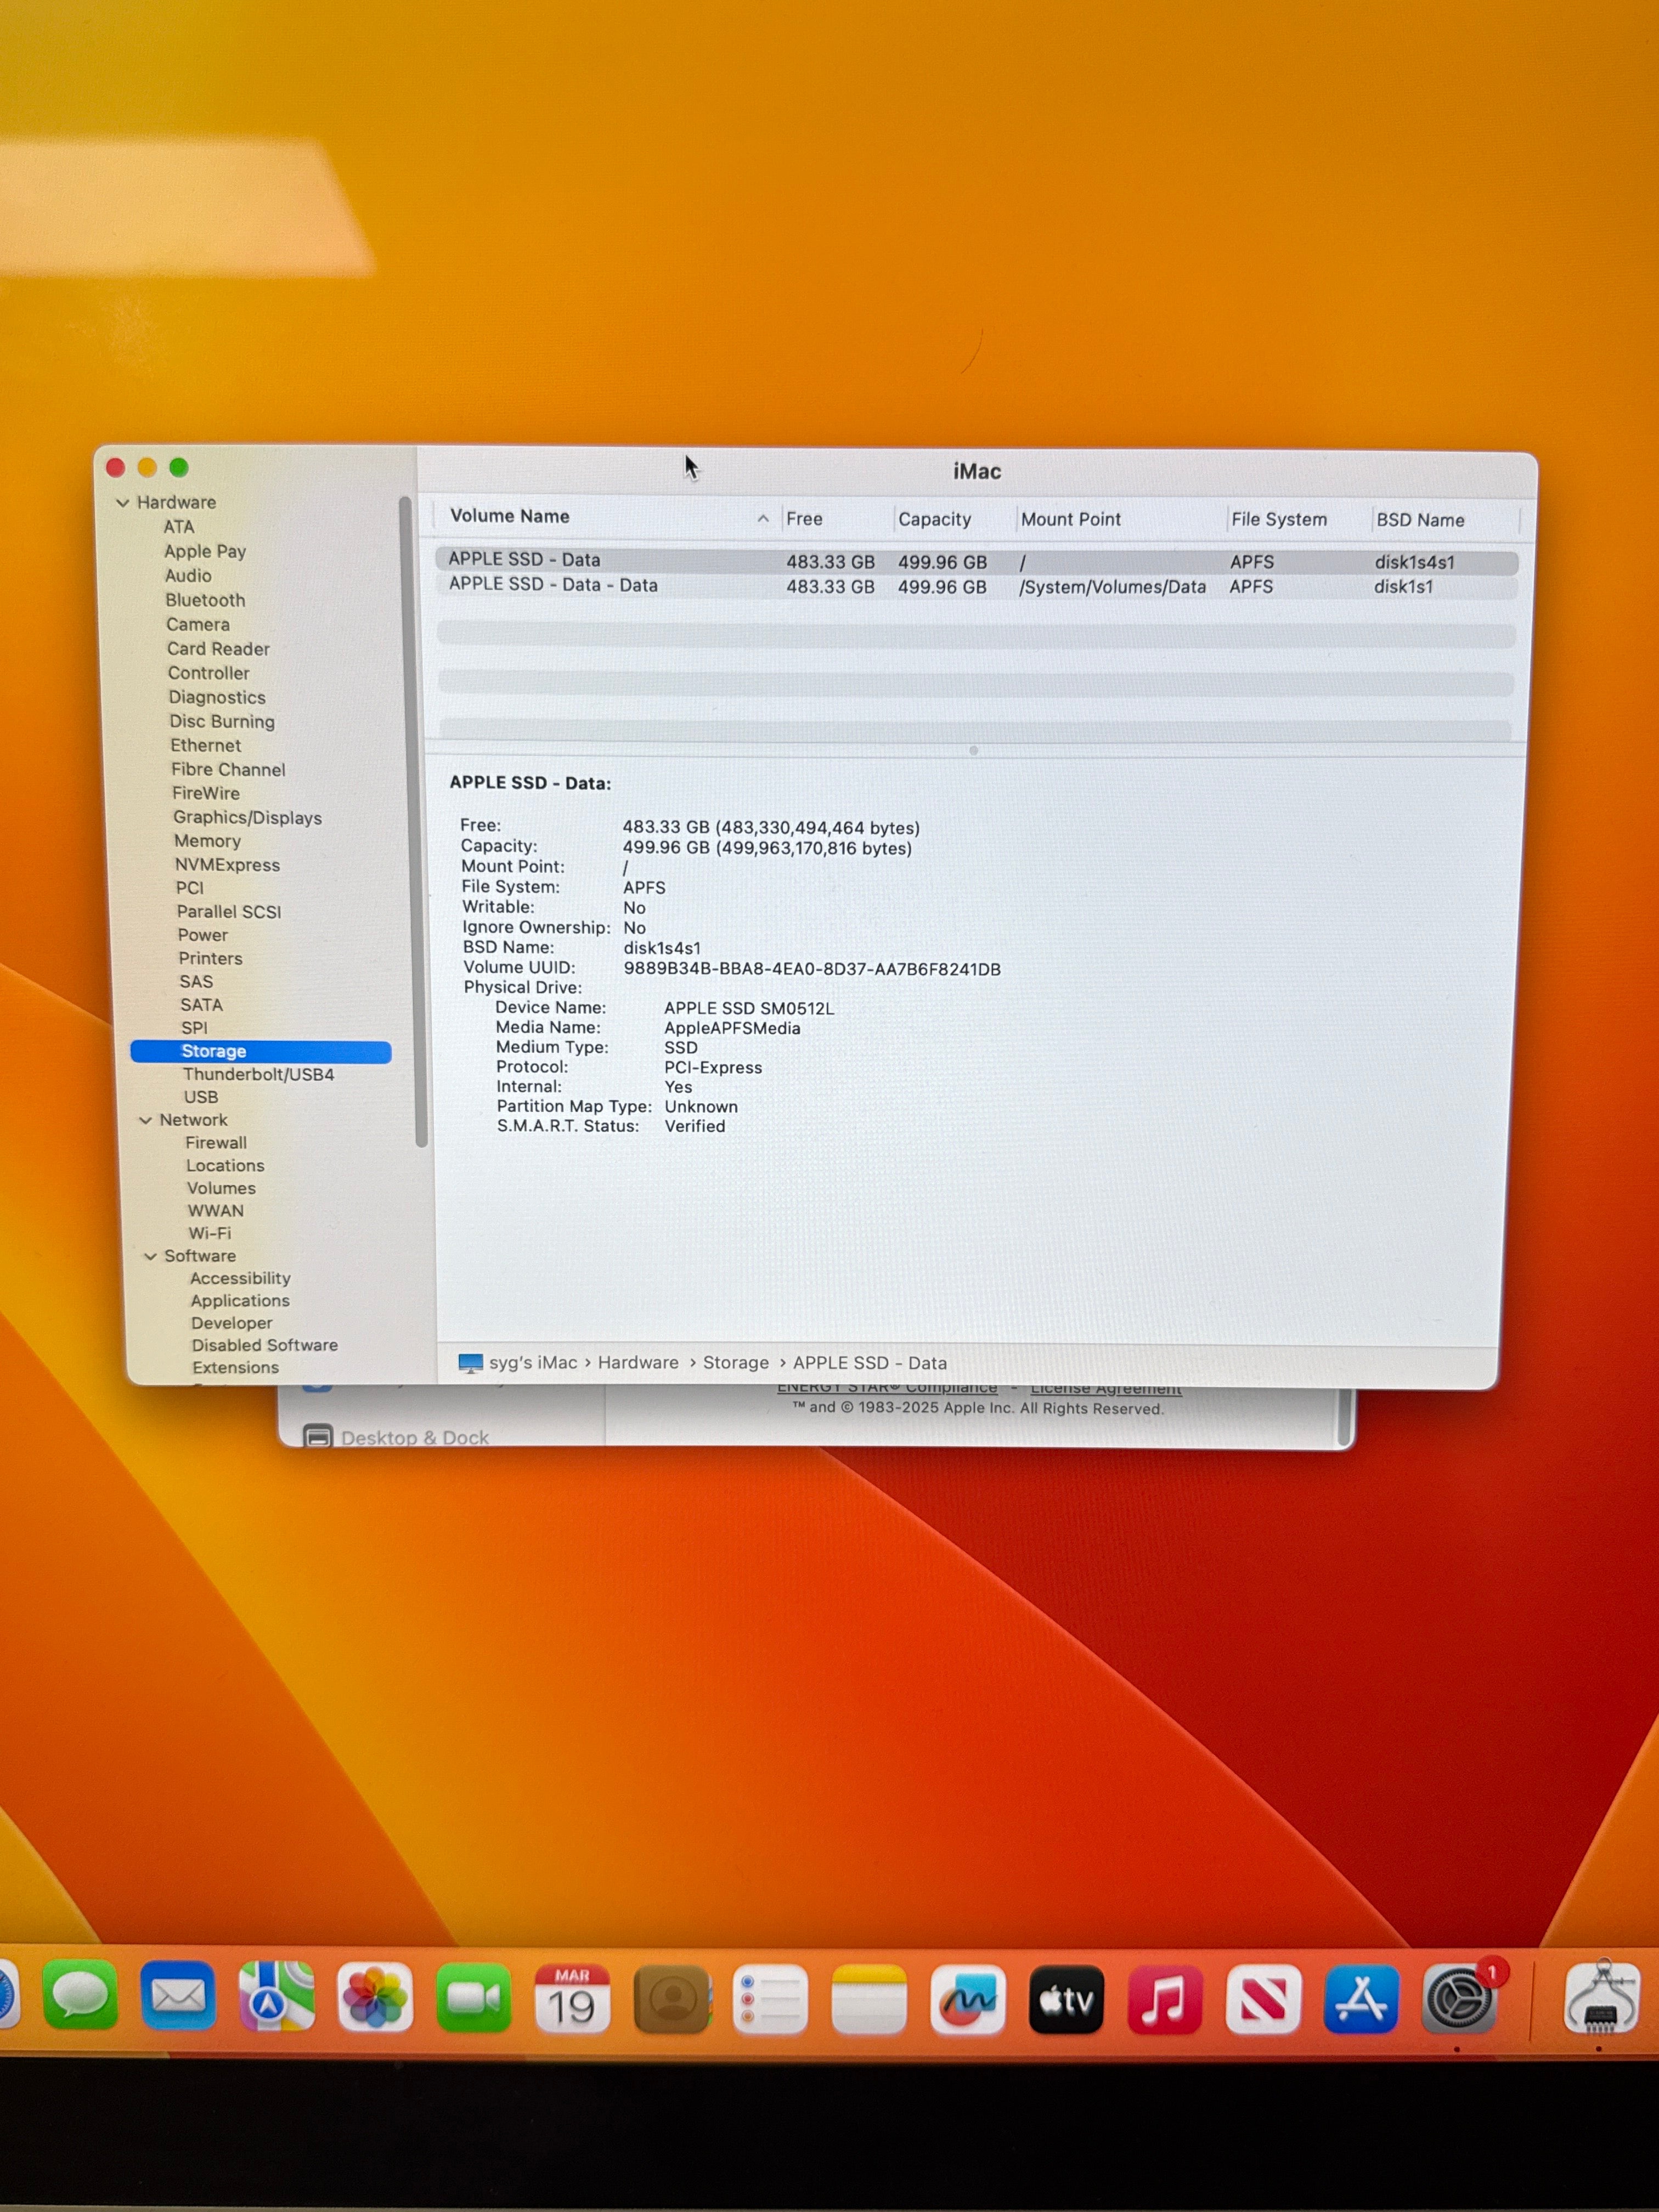Show Audio hardware information
The image size is (1659, 2212).
click(x=188, y=576)
